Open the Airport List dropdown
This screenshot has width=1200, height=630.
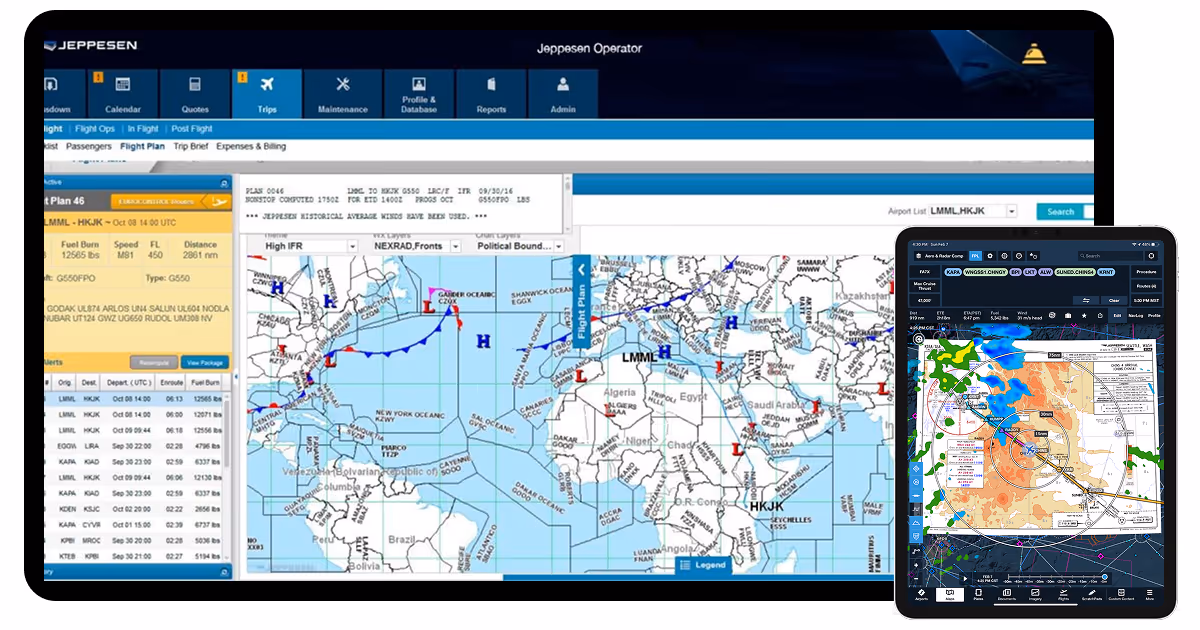click(1011, 211)
